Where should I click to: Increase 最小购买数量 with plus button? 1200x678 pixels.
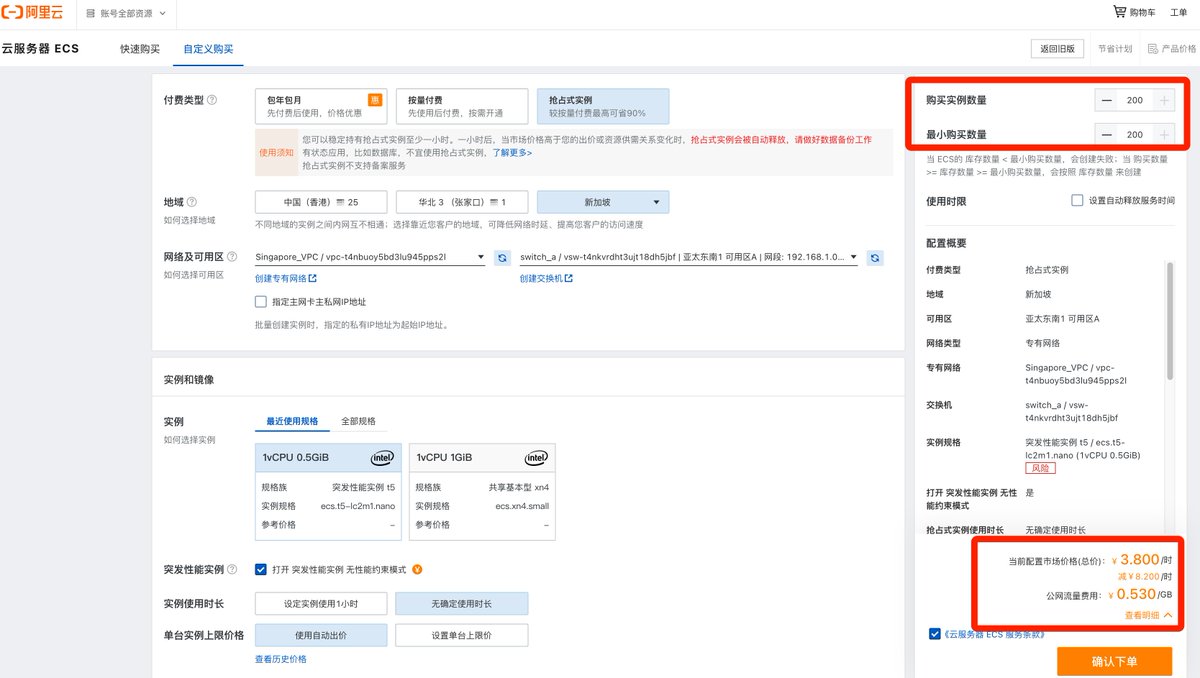[1164, 134]
